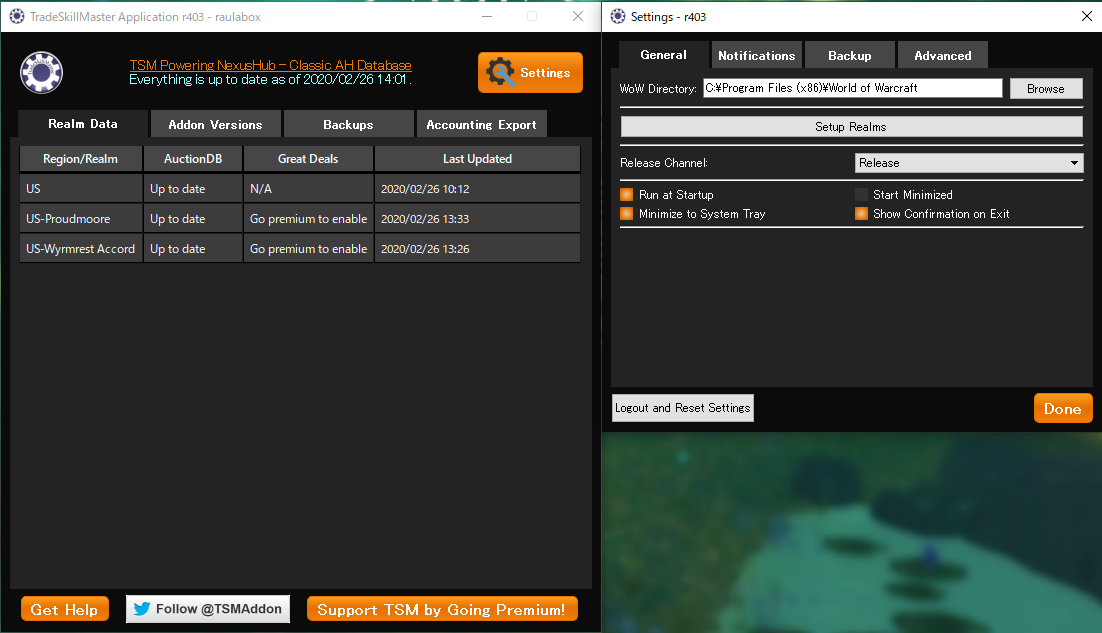Open the TSM Powering NexusHub link
The image size is (1102, 633).
271,65
